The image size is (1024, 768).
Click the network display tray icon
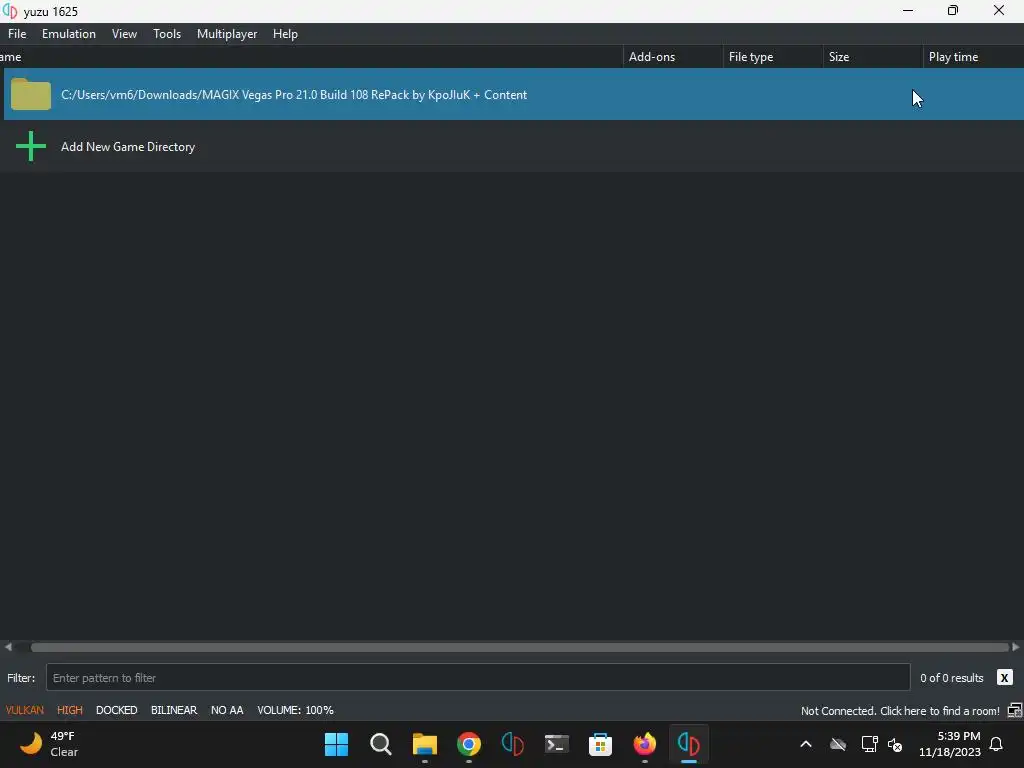pos(869,744)
